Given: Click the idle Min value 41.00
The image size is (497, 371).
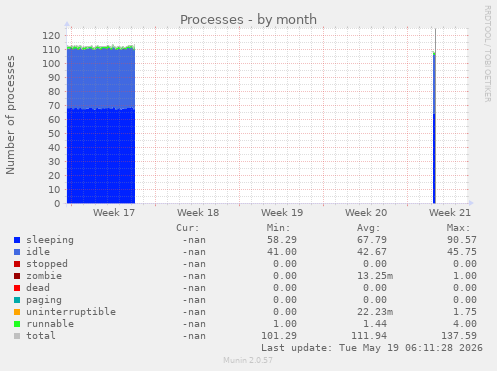Looking at the screenshot, I should coord(282,252).
